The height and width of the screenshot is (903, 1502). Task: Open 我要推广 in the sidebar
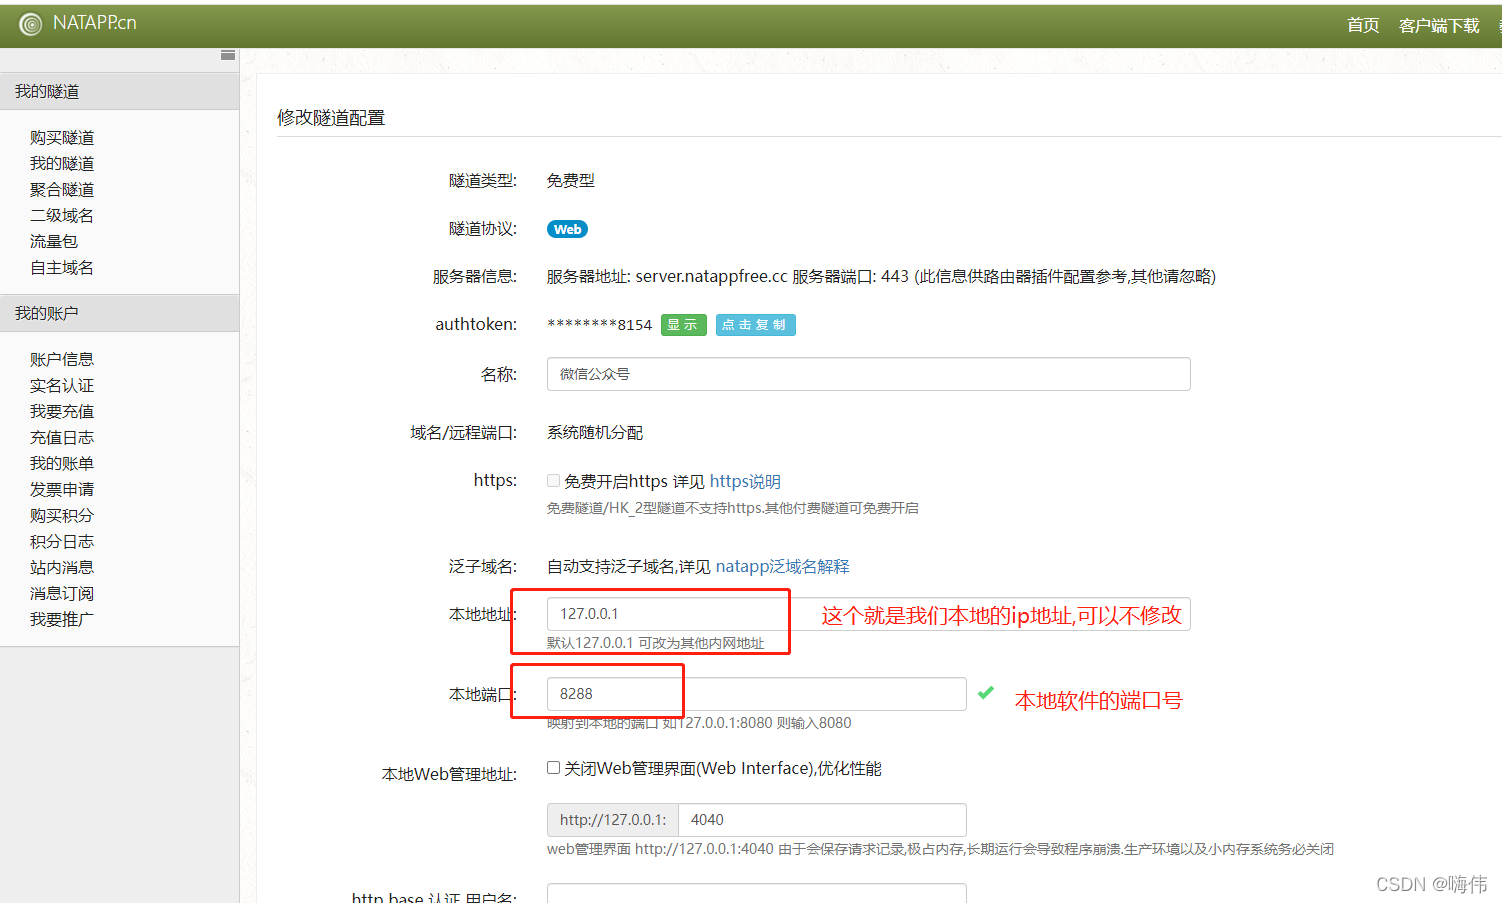[62, 619]
